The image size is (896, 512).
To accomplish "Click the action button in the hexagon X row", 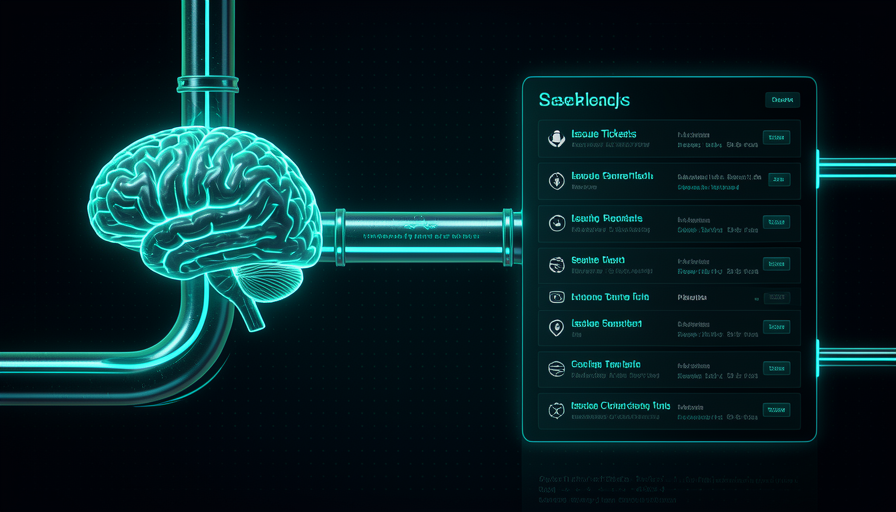I will coord(776,410).
